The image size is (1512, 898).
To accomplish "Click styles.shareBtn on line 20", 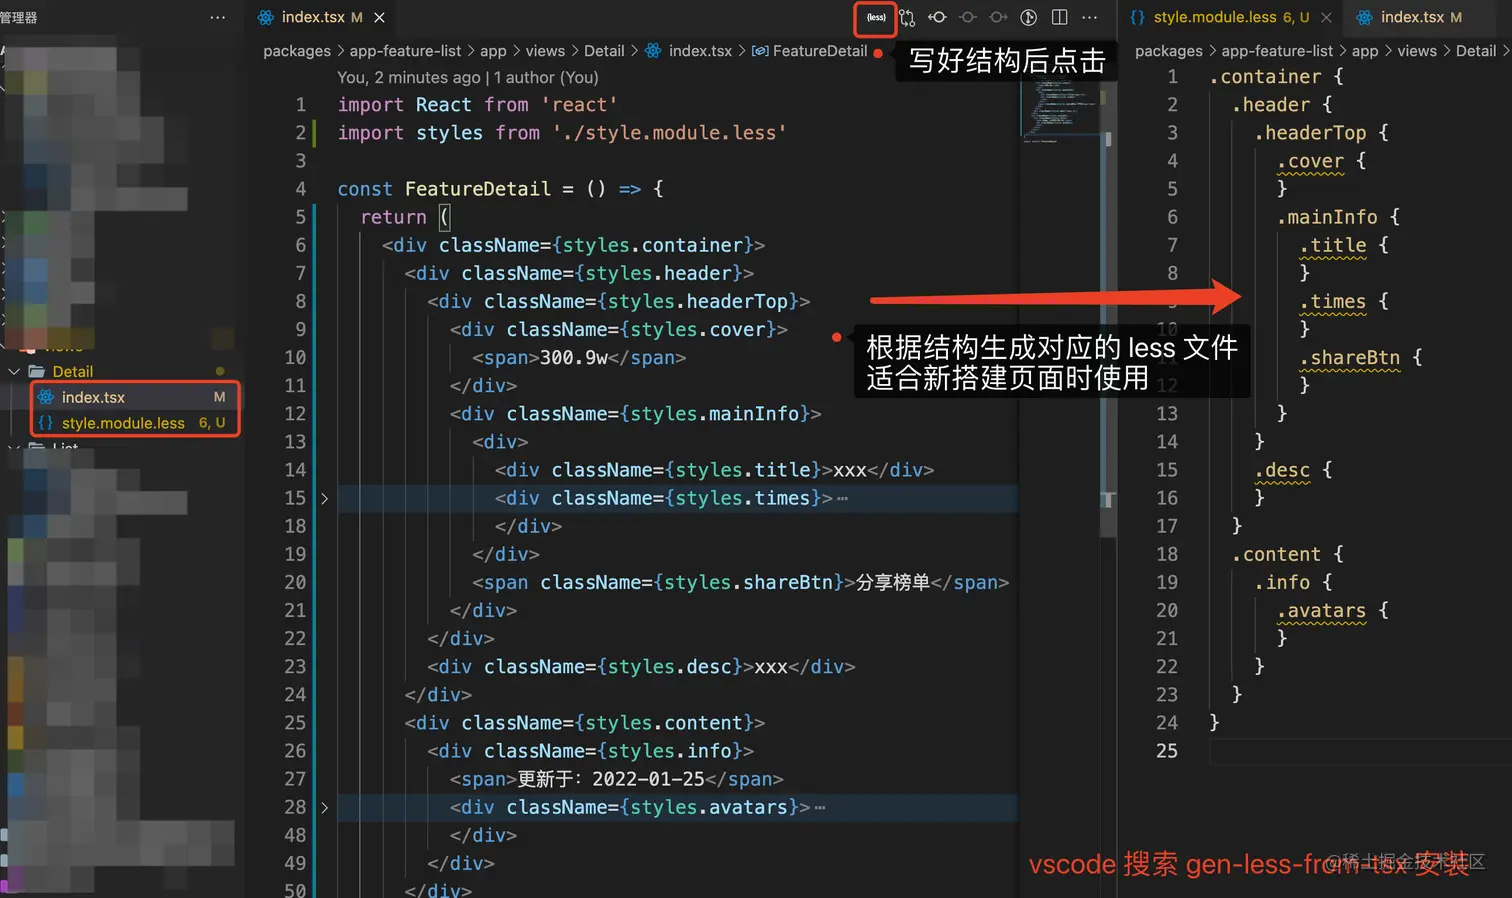I will coord(749,582).
